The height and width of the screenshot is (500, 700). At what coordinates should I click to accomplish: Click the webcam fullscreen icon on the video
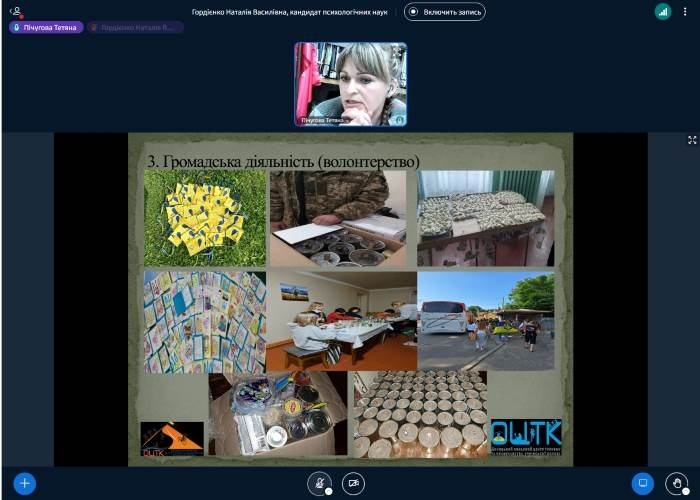pos(398,51)
